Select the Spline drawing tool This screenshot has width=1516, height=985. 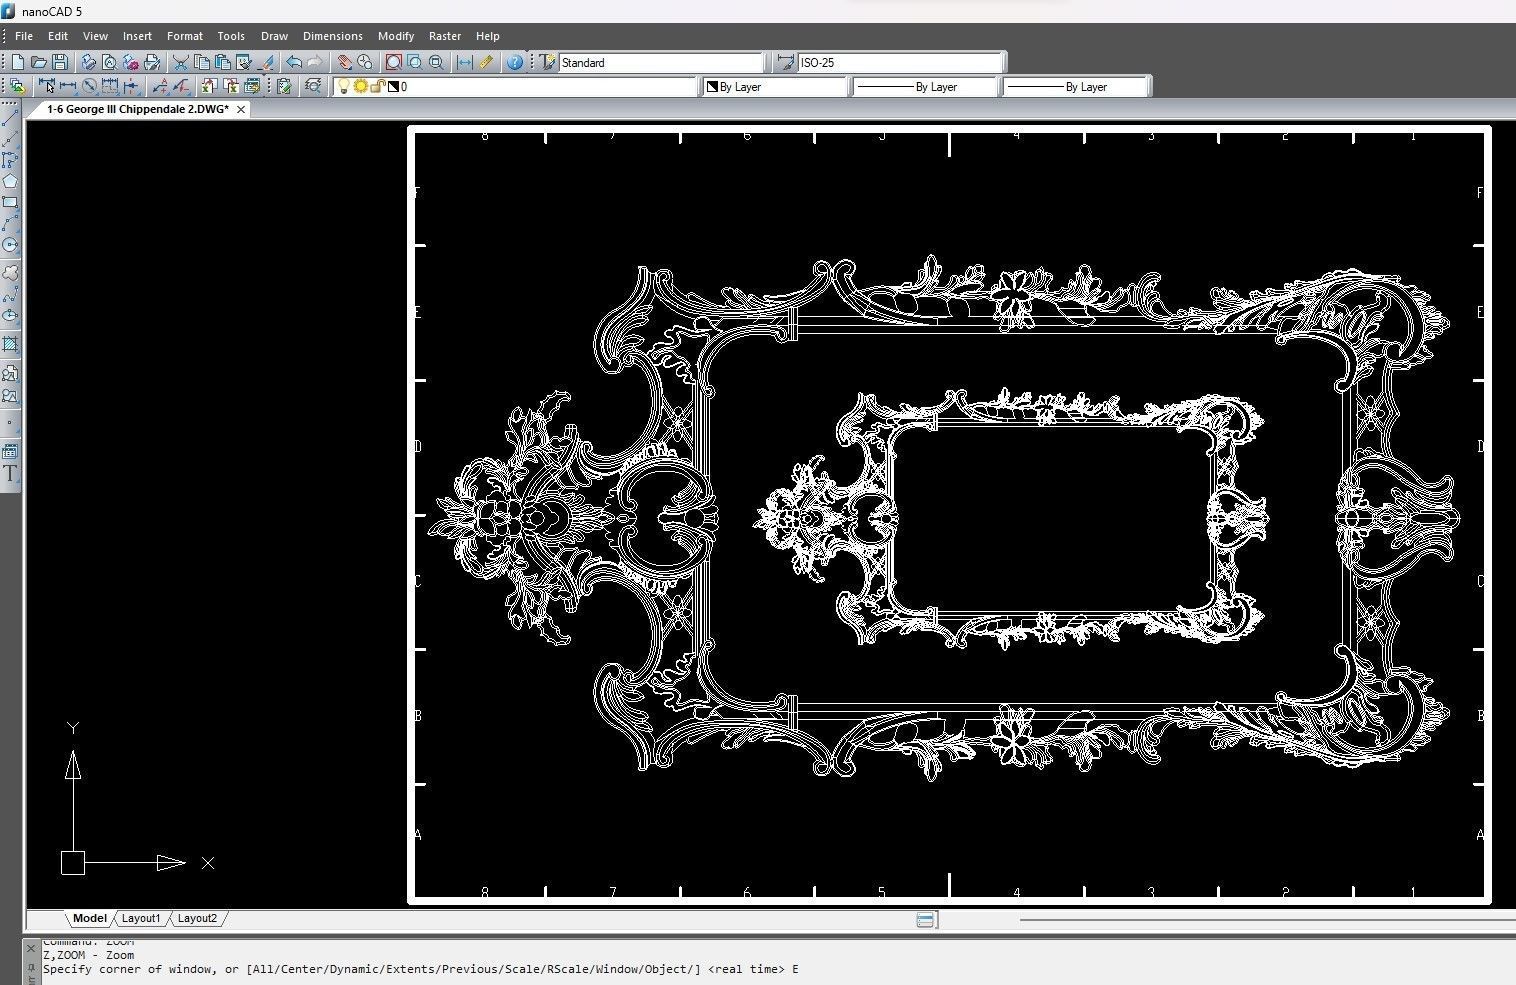tap(10, 294)
